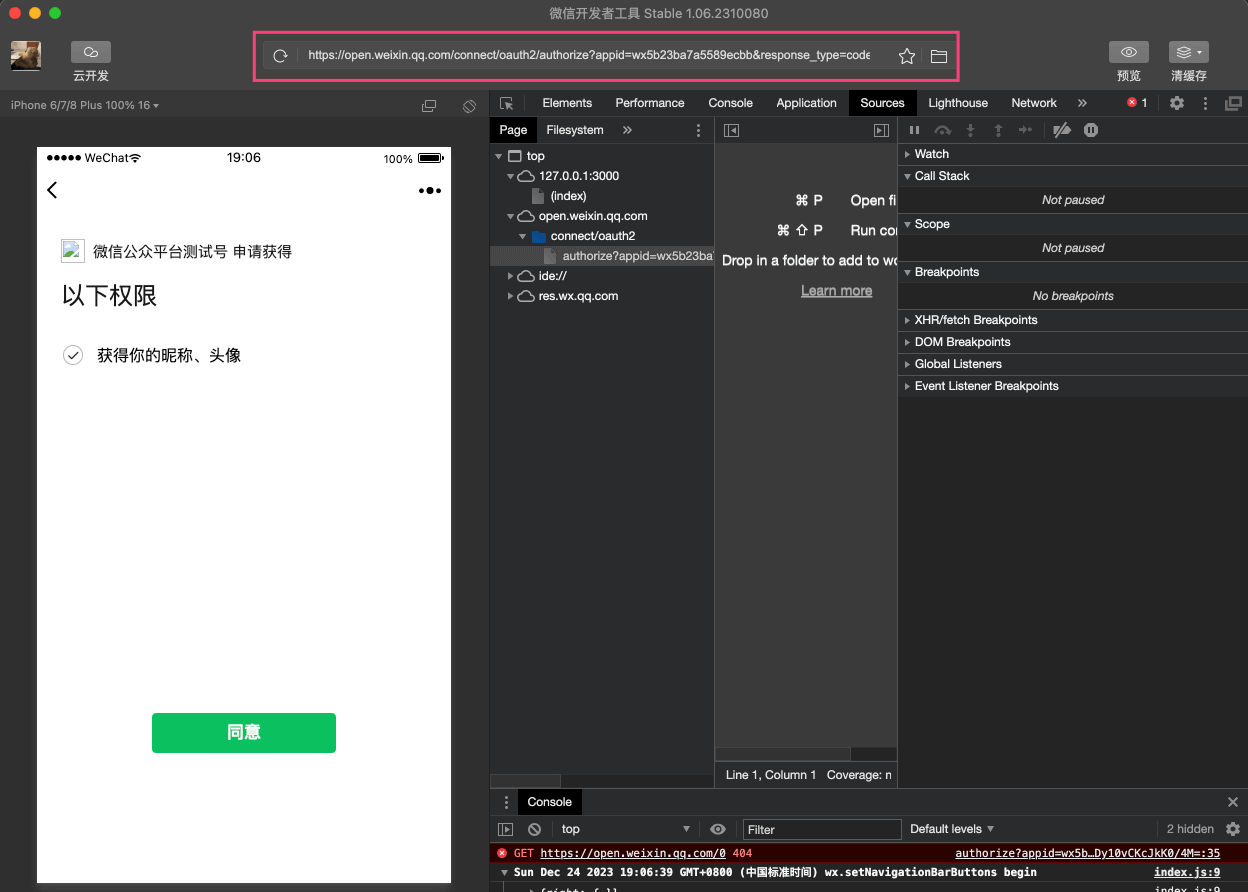Click the Step into next function call icon
Screen dimensions: 1248x892
970,129
